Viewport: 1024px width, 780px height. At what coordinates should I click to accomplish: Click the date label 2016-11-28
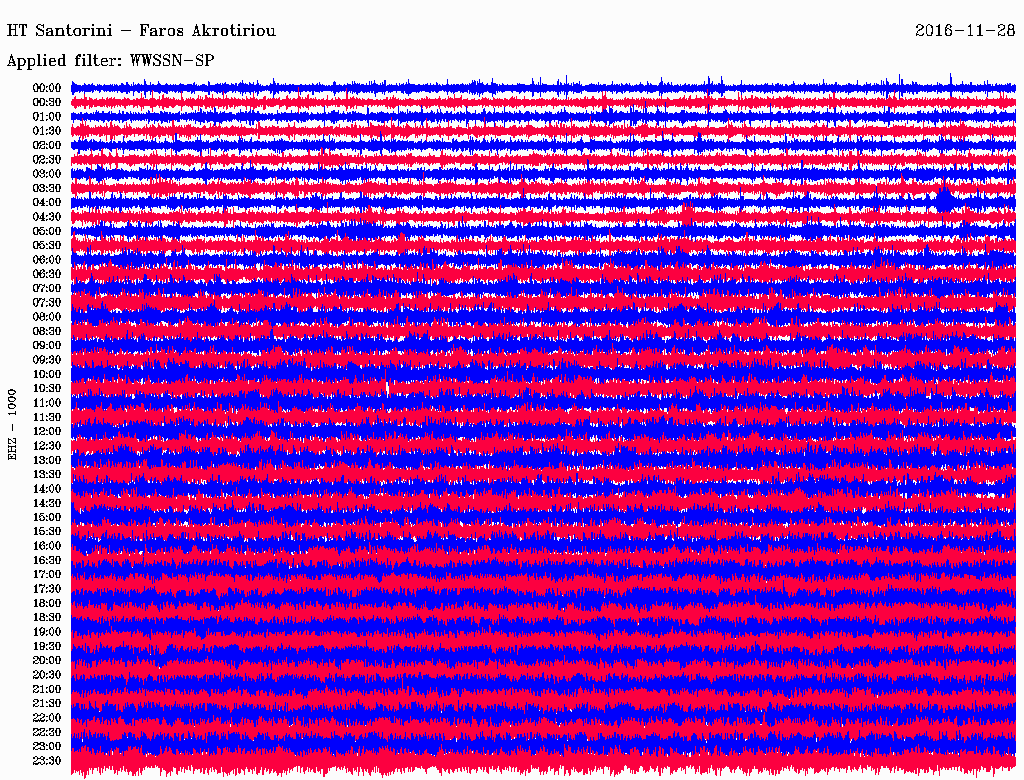965,31
